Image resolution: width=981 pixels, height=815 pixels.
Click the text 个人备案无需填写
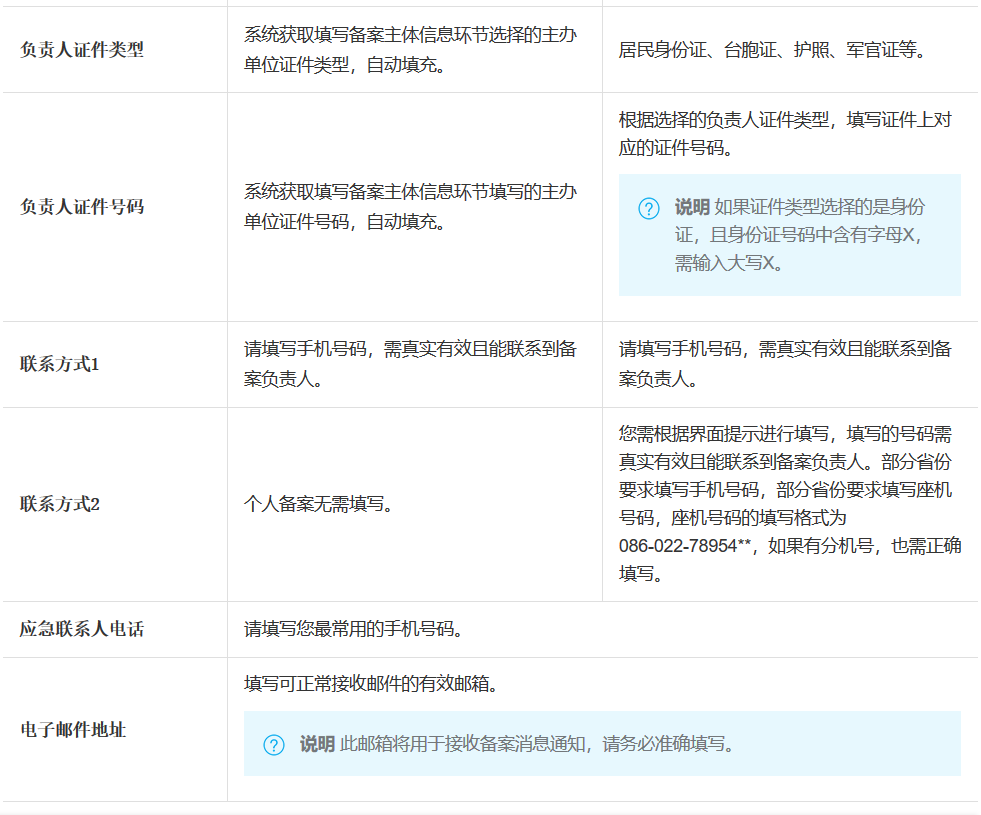(x=318, y=504)
